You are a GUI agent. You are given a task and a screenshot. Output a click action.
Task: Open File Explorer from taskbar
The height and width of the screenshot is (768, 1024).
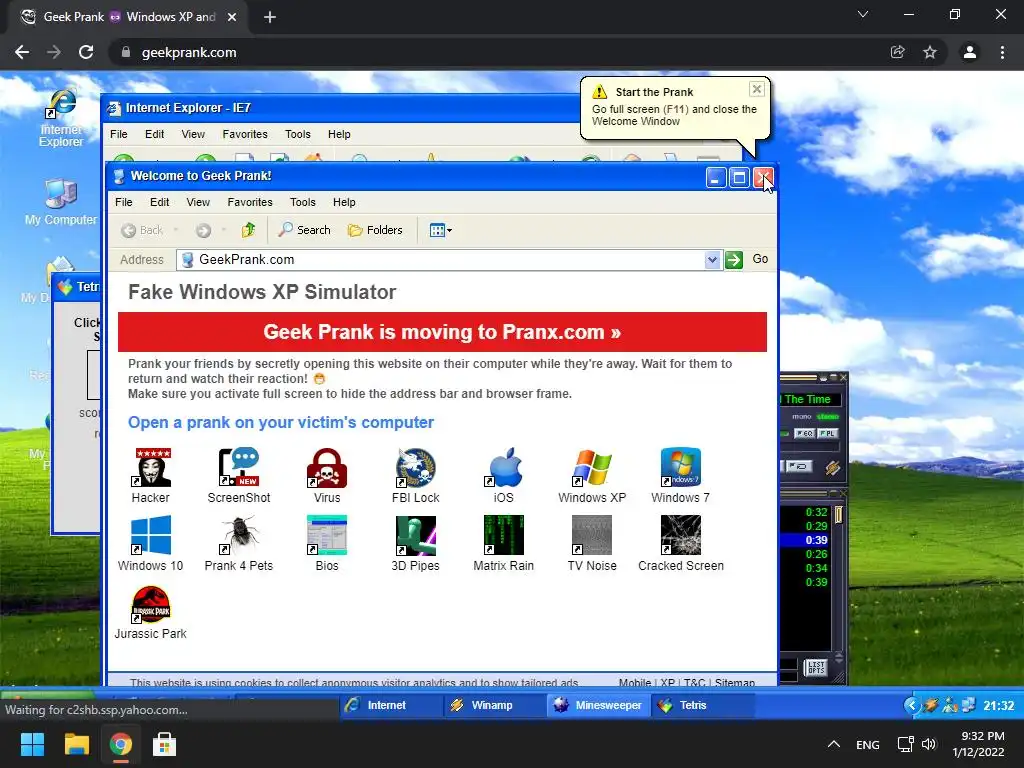76,744
